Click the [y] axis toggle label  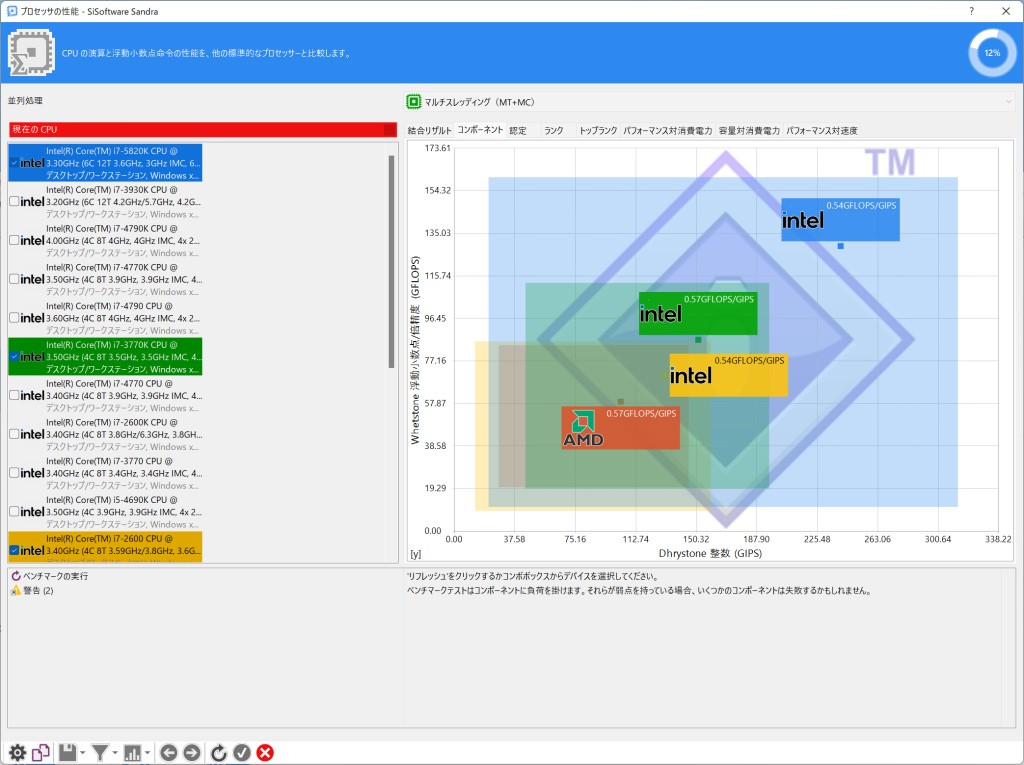[x=415, y=554]
